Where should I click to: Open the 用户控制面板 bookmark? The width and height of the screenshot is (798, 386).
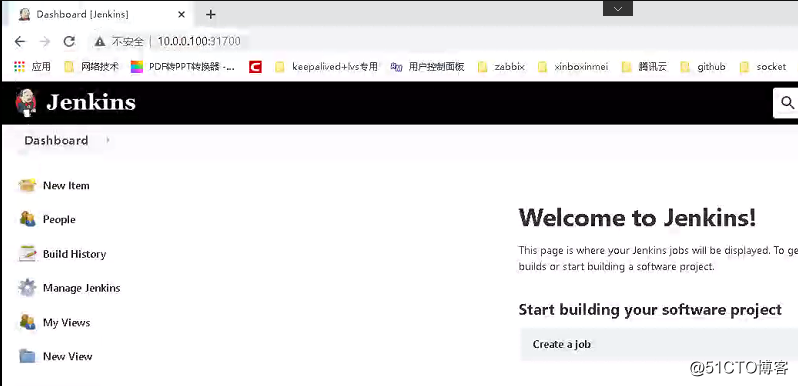(x=428, y=67)
